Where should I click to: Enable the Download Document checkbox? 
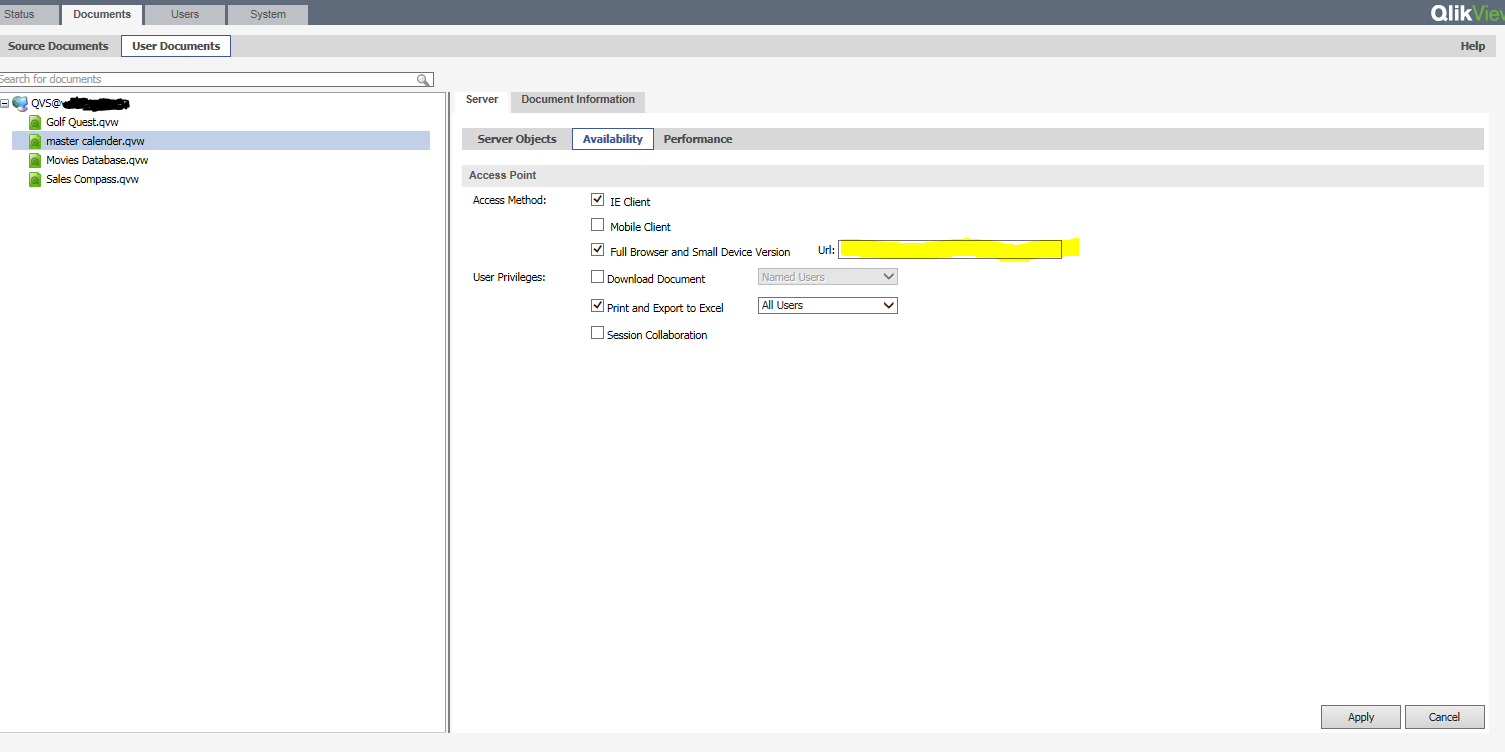coord(598,277)
